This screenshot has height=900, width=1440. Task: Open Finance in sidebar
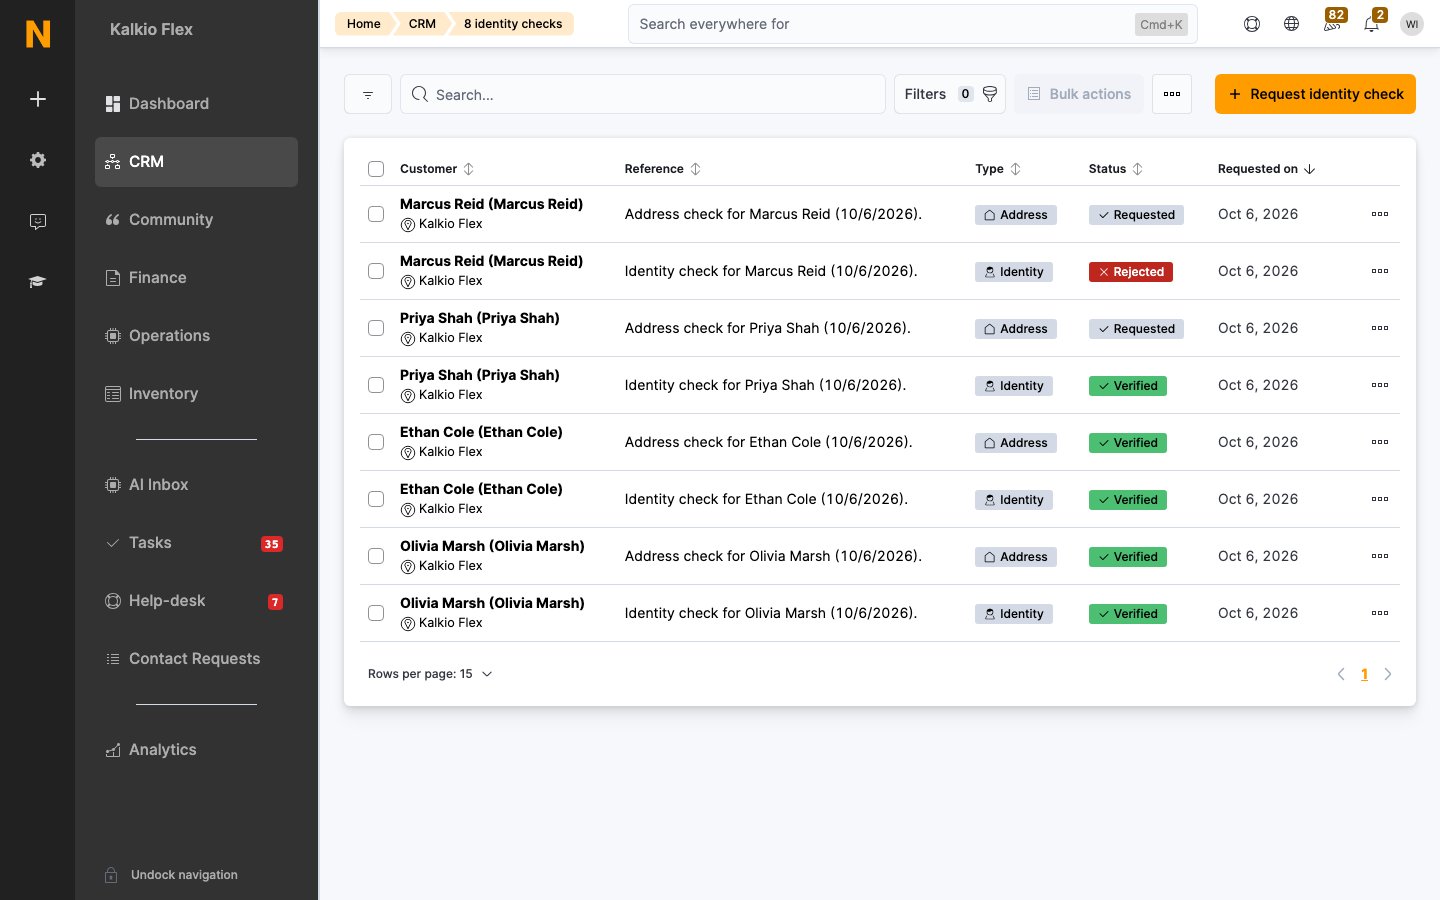[x=196, y=278]
